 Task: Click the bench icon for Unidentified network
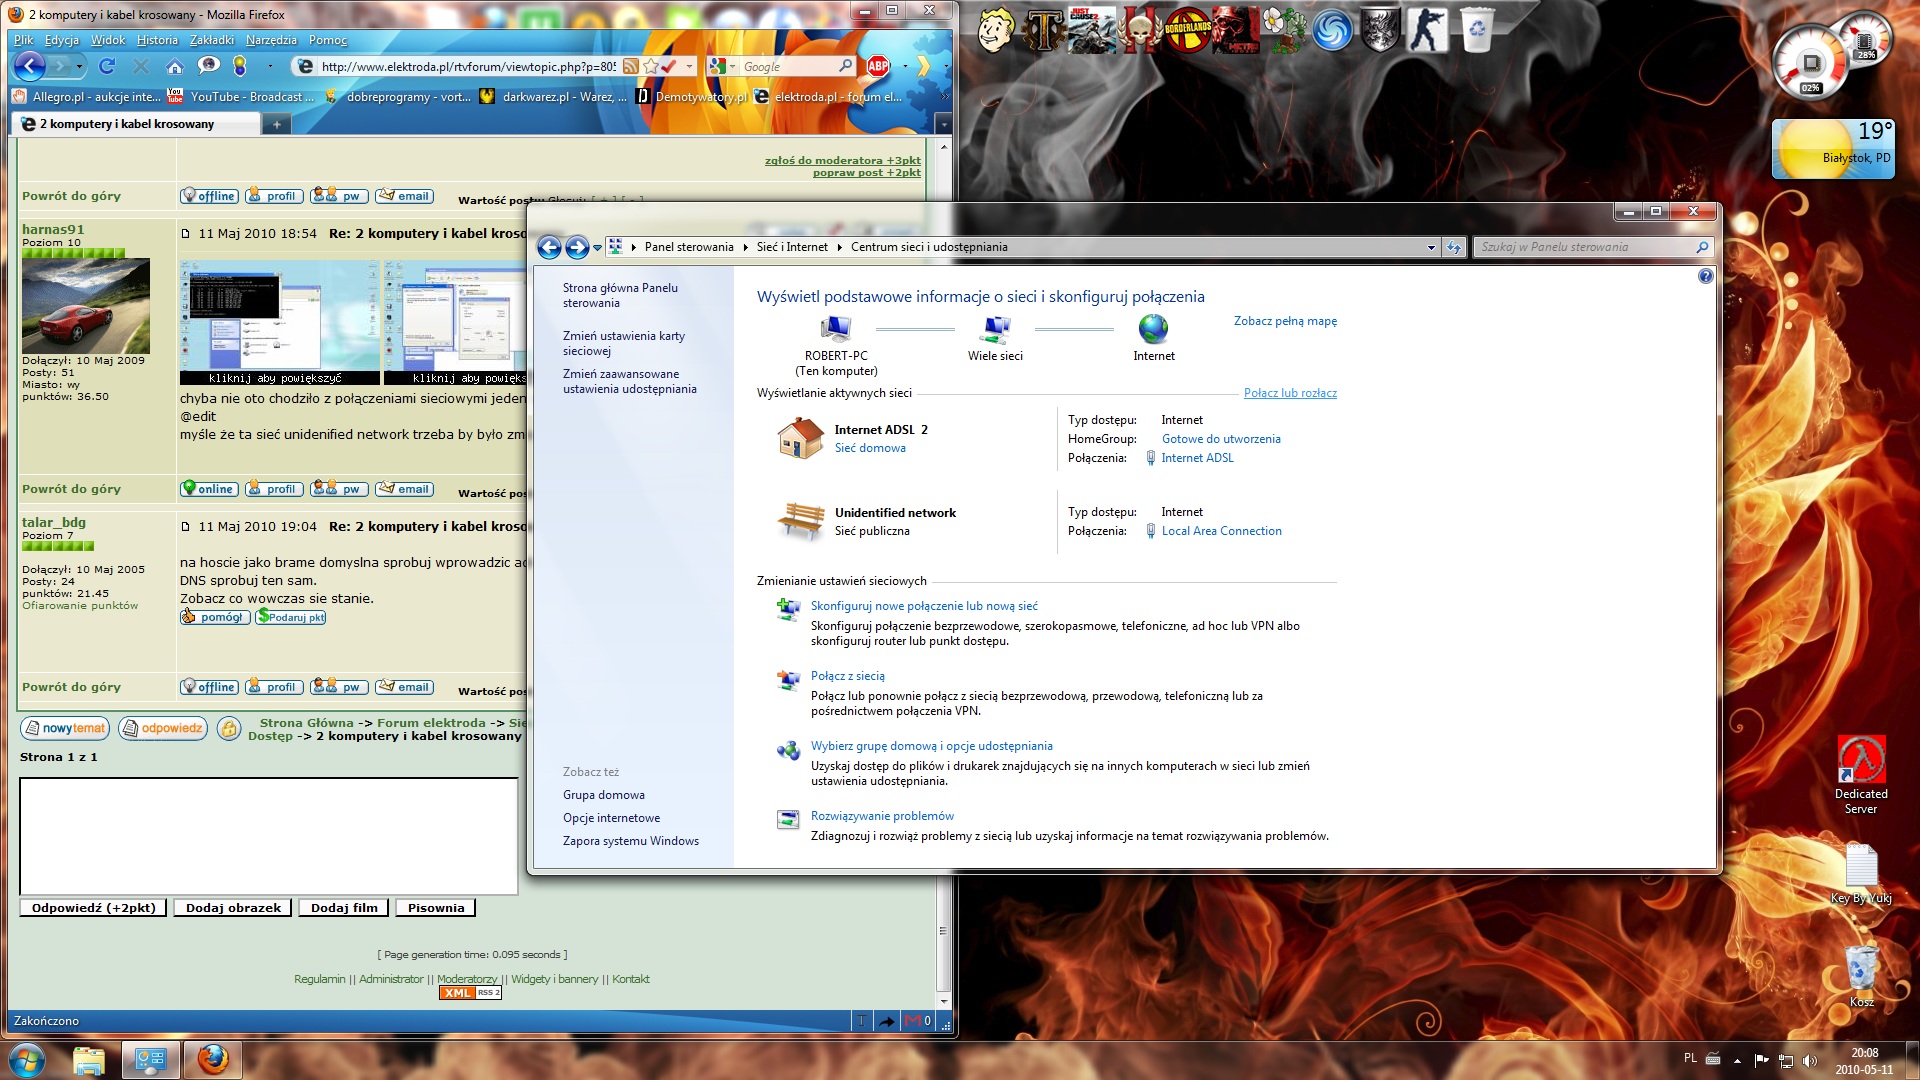click(800, 520)
